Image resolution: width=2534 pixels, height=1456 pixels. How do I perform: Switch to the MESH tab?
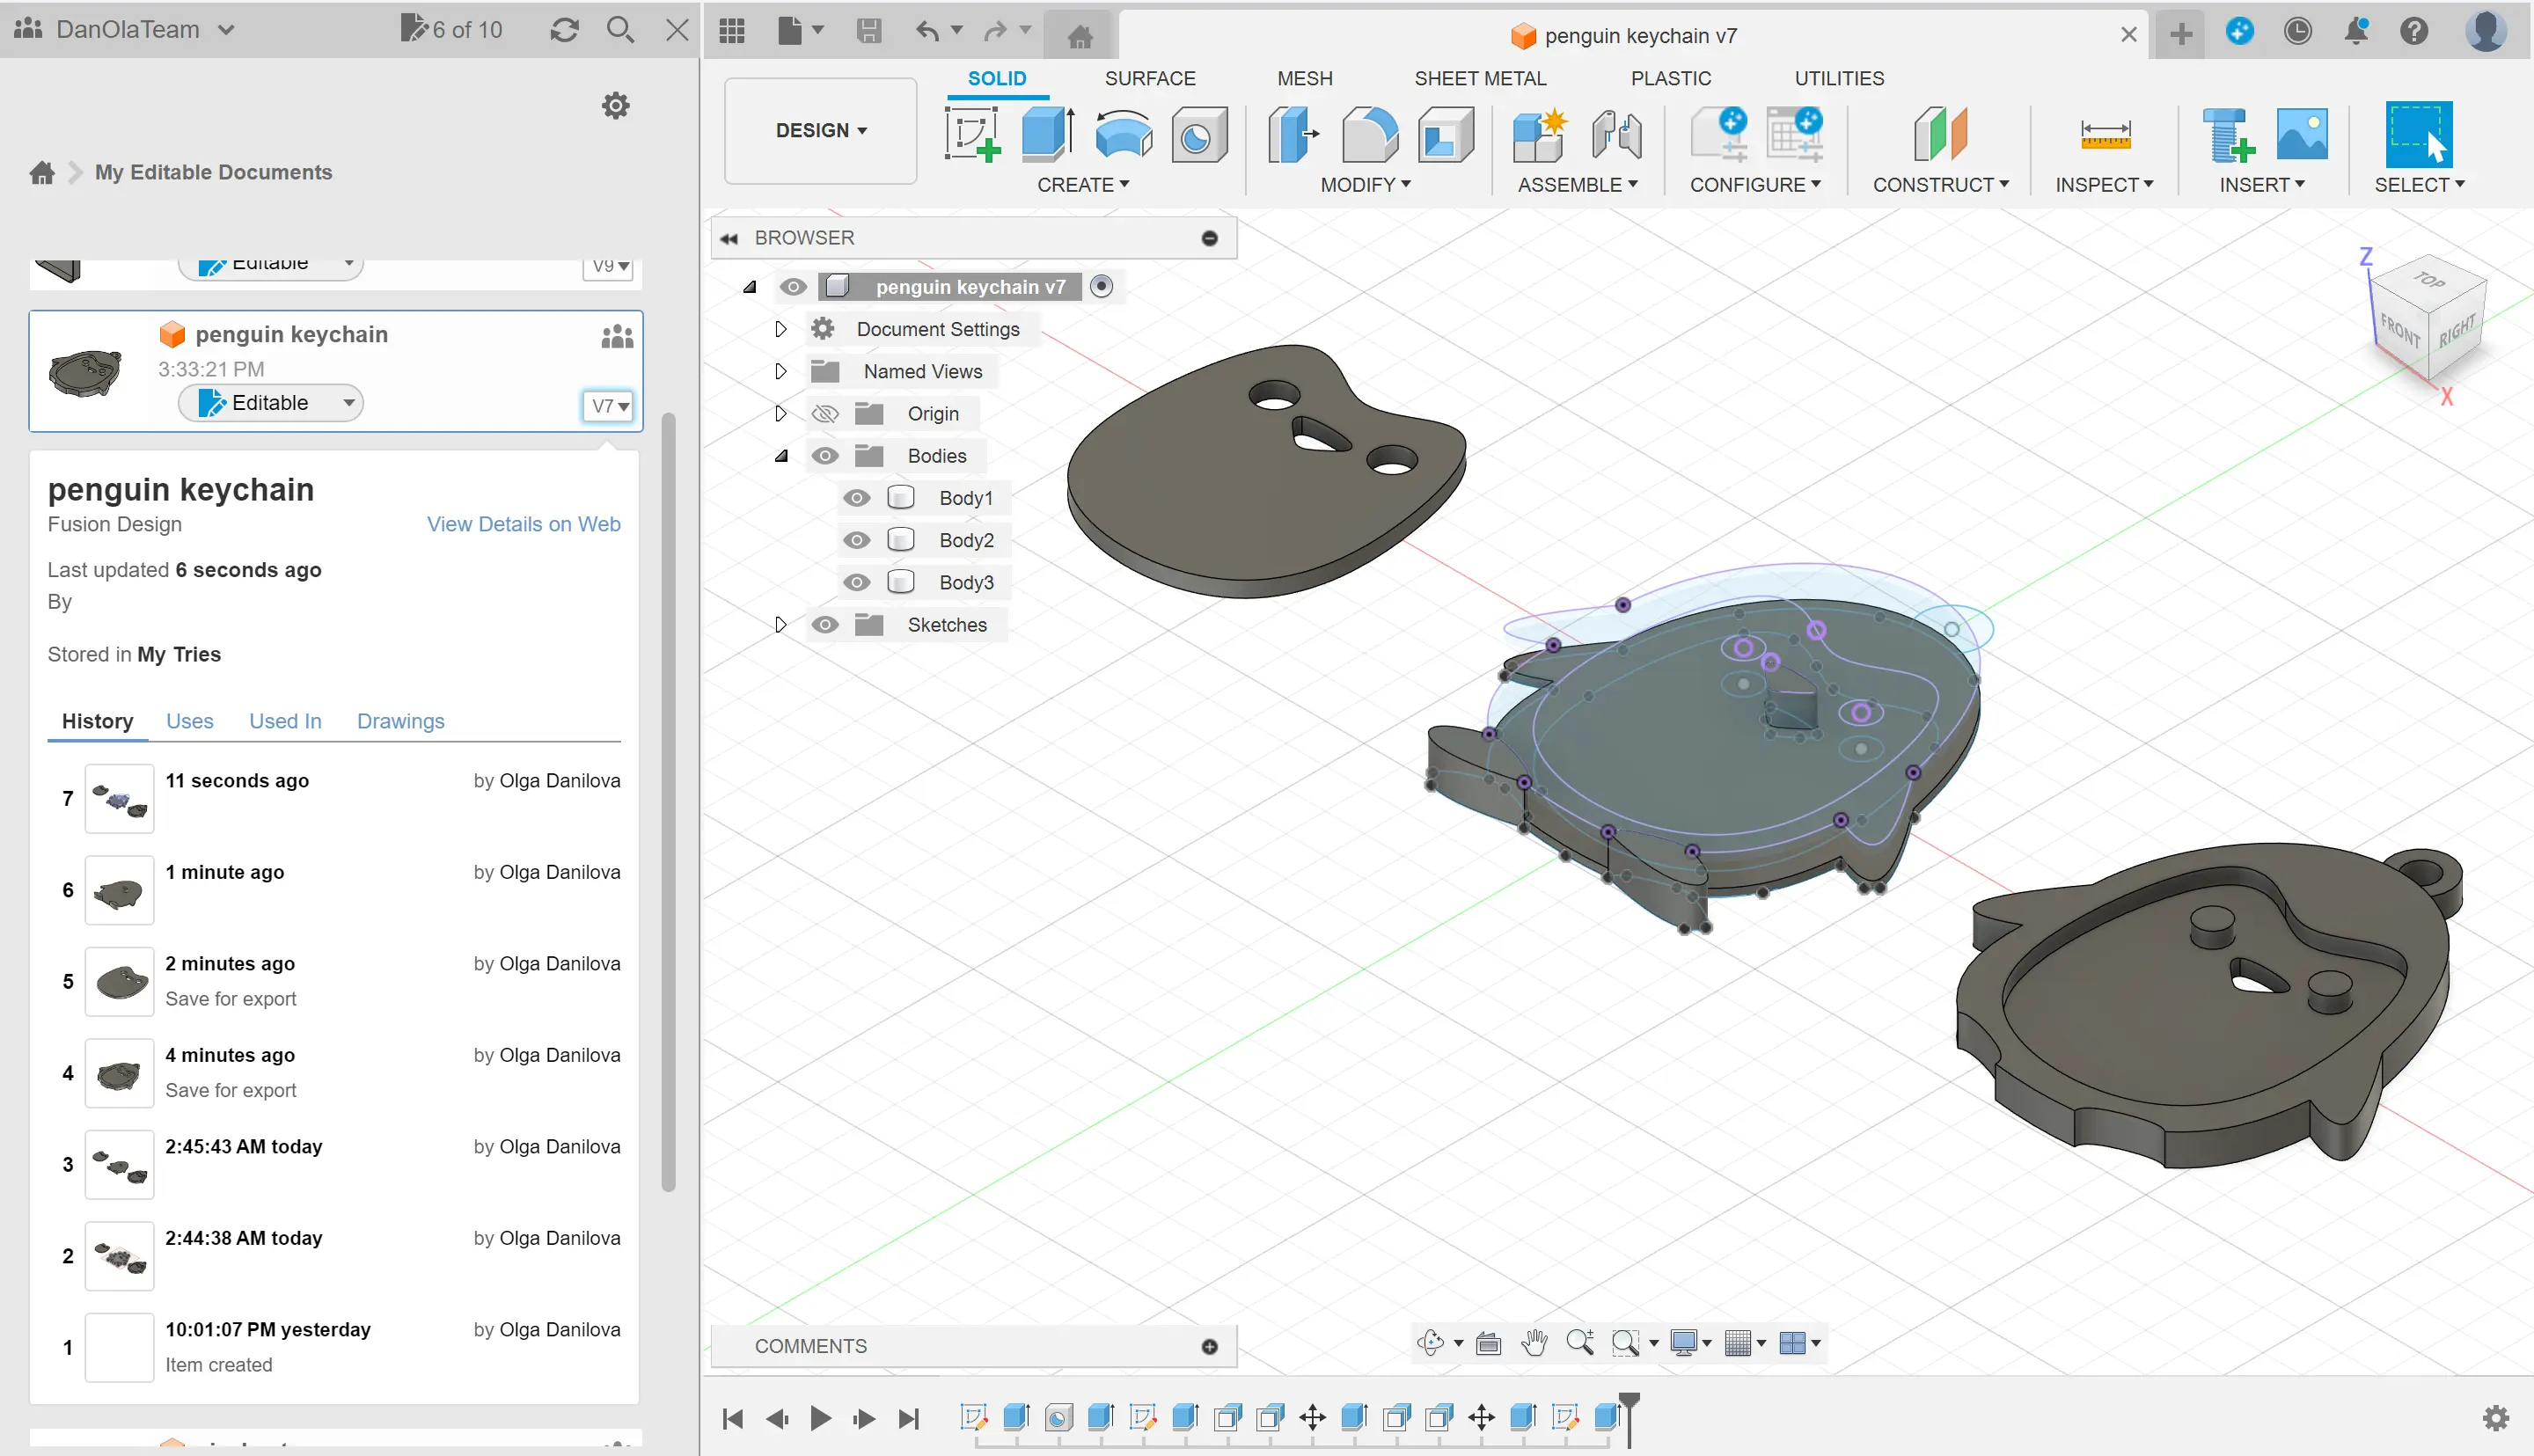pyautogui.click(x=1304, y=78)
